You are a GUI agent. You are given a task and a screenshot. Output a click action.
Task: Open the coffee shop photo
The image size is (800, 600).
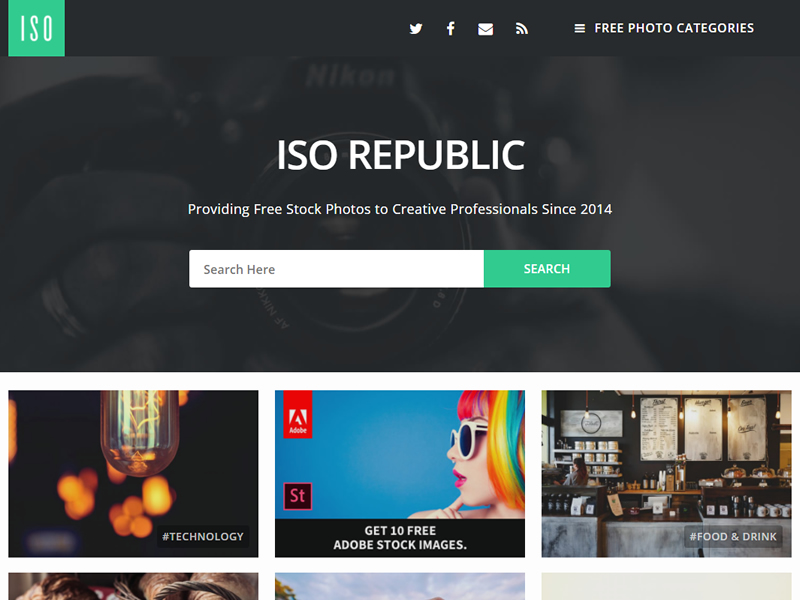[666, 473]
